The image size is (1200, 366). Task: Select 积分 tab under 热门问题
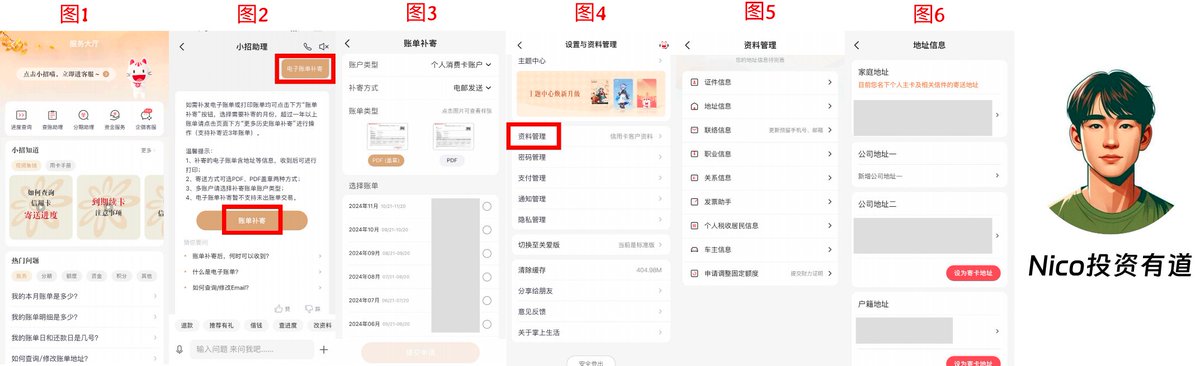pyautogui.click(x=121, y=276)
